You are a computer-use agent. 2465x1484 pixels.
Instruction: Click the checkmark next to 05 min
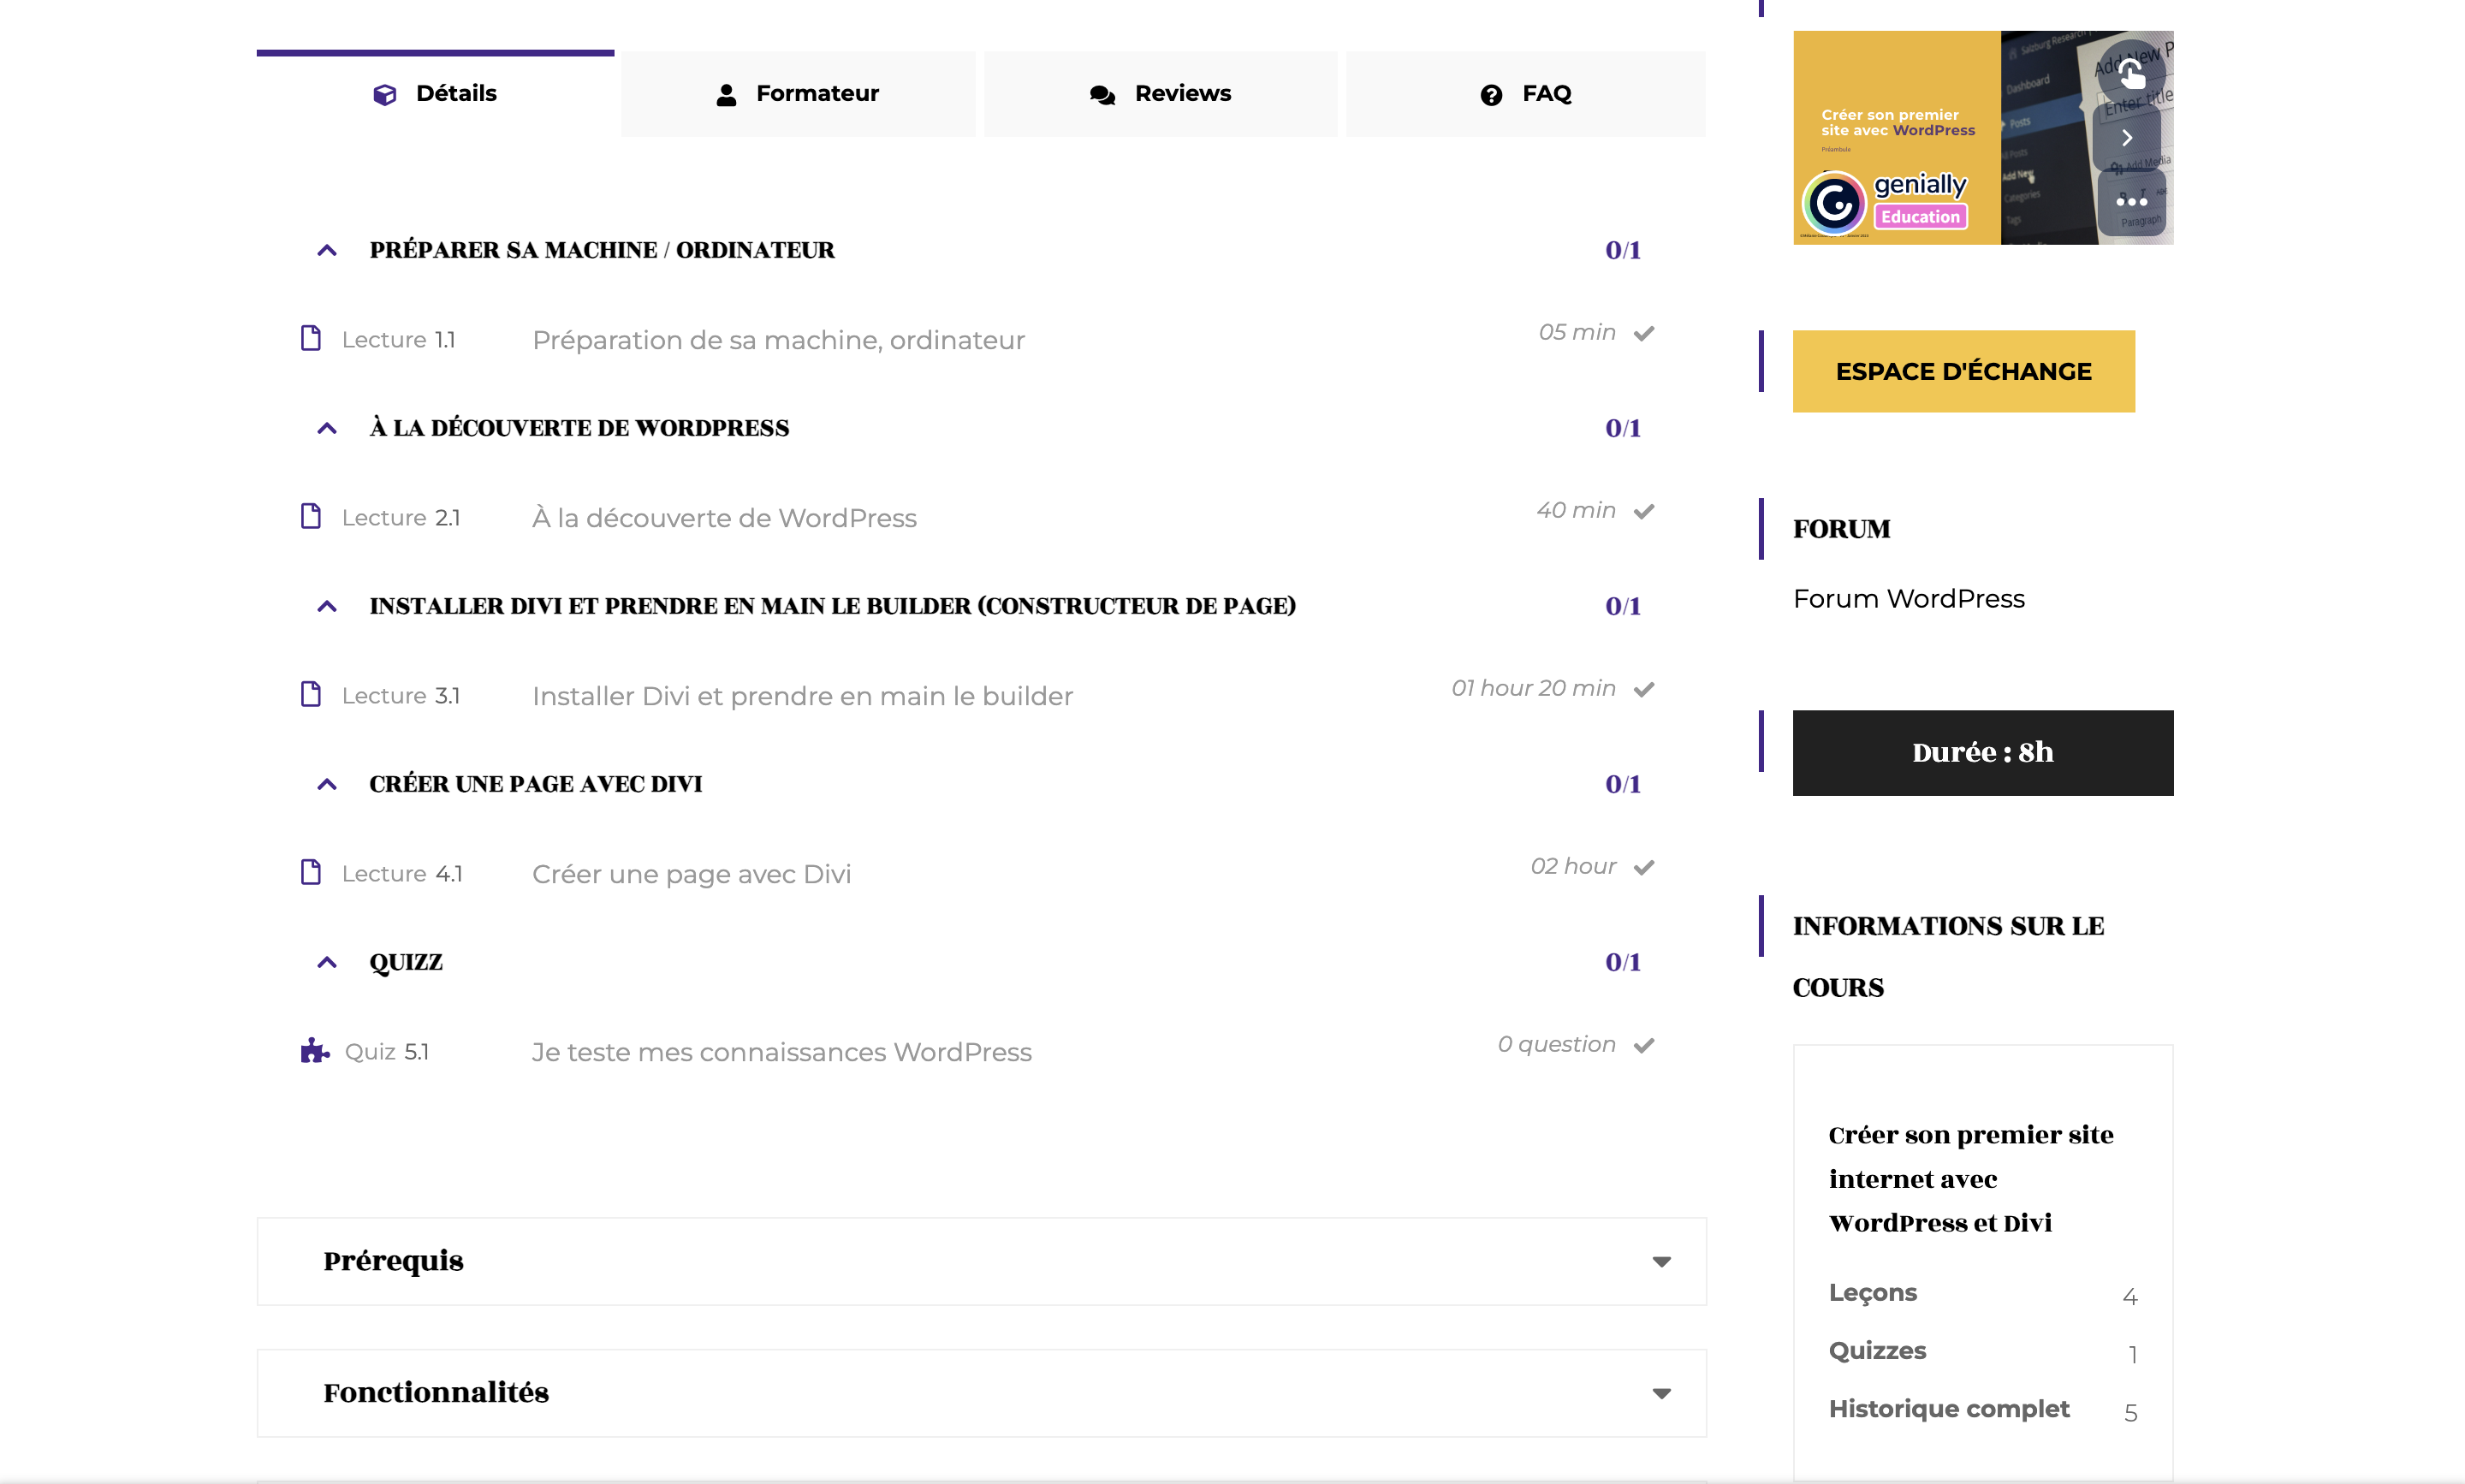point(1644,333)
